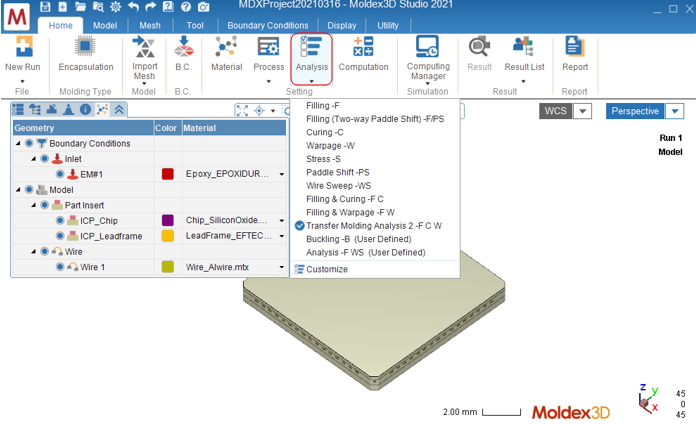The height and width of the screenshot is (424, 696).
Task: Undo the last action
Action: (x=133, y=6)
